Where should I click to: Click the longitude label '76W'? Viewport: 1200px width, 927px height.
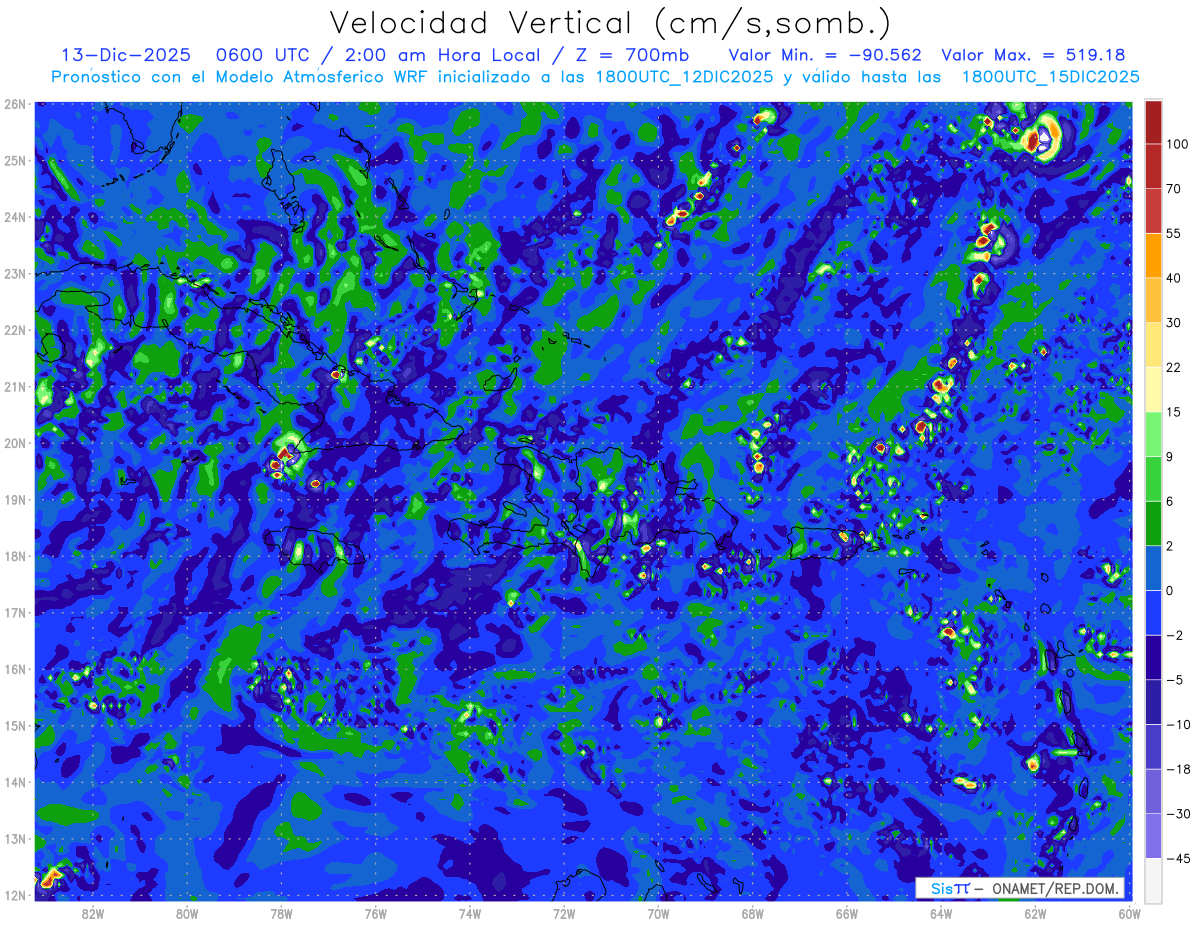(x=375, y=913)
